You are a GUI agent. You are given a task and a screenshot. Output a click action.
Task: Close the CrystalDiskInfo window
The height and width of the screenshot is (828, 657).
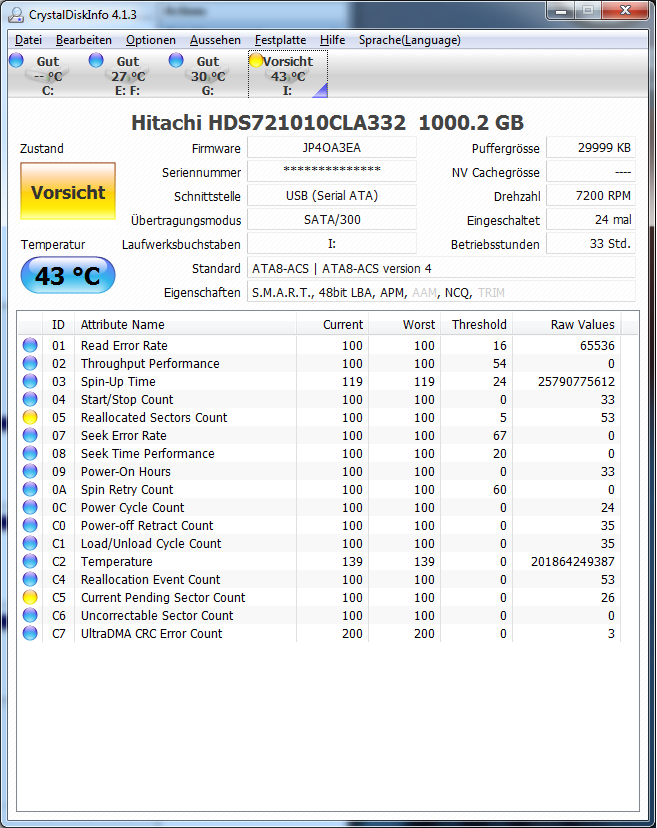[x=625, y=11]
